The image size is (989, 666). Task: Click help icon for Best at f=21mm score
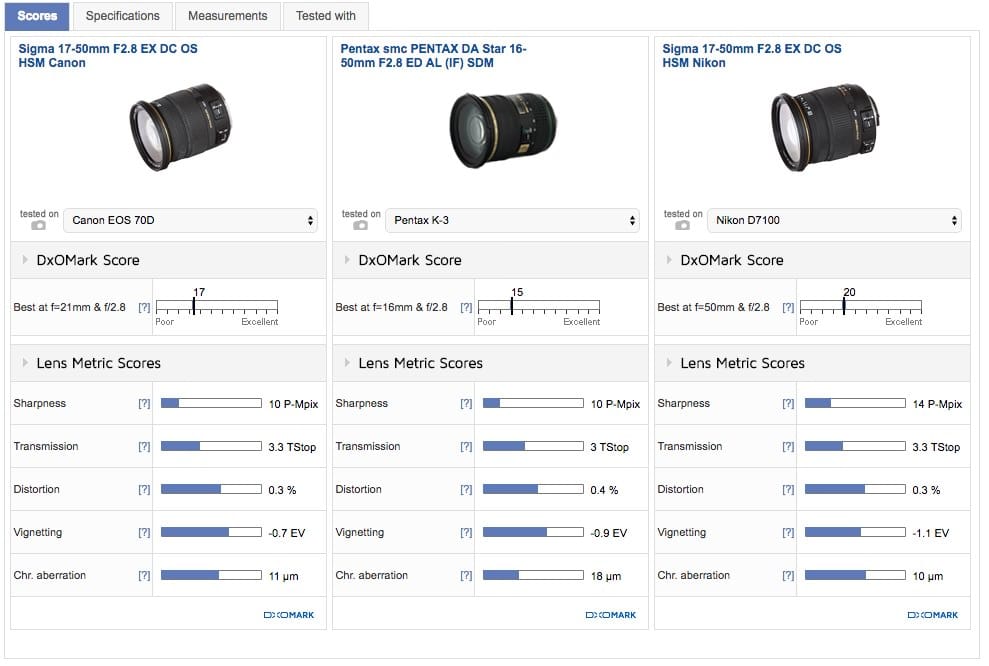(x=144, y=307)
